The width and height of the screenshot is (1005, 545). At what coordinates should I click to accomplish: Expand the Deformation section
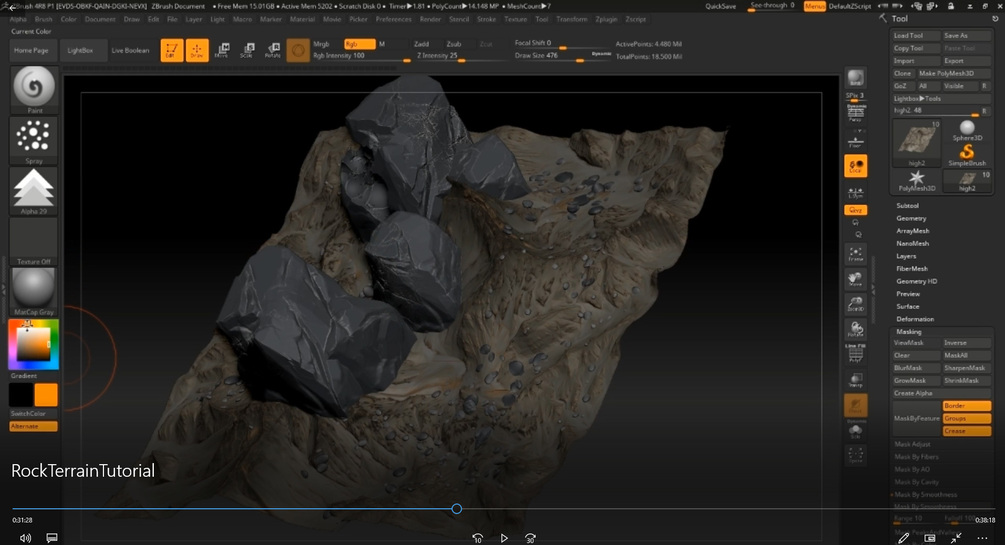click(x=915, y=319)
